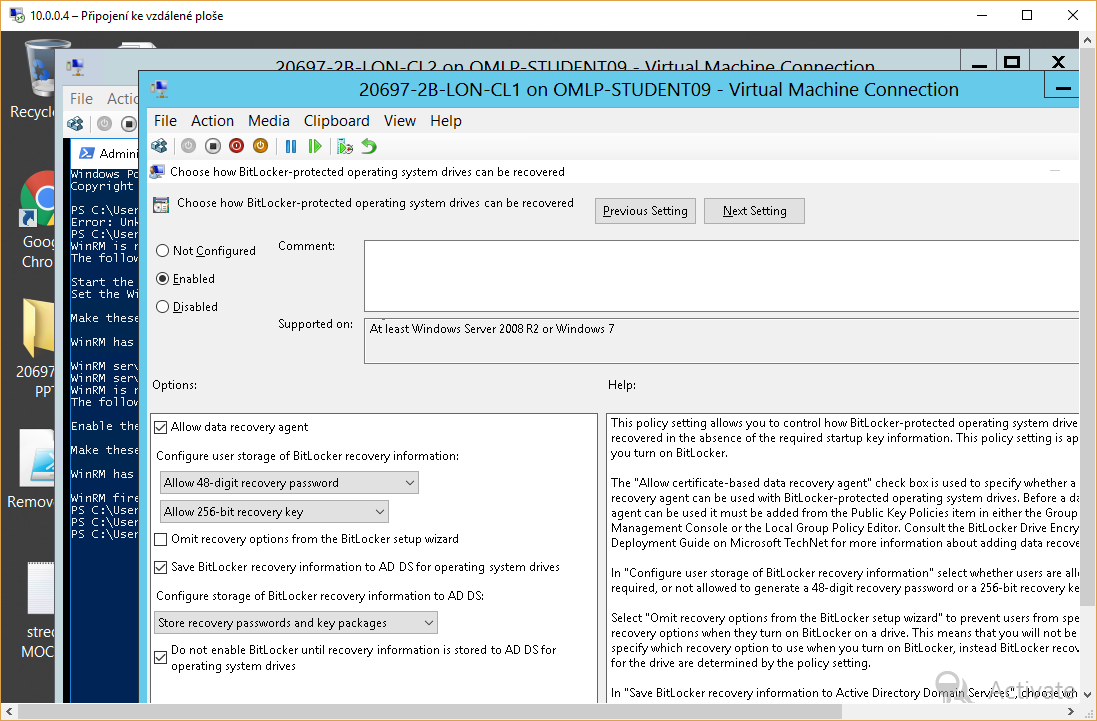Click the Previous Setting button
This screenshot has height=721, width=1097.
[x=645, y=211]
